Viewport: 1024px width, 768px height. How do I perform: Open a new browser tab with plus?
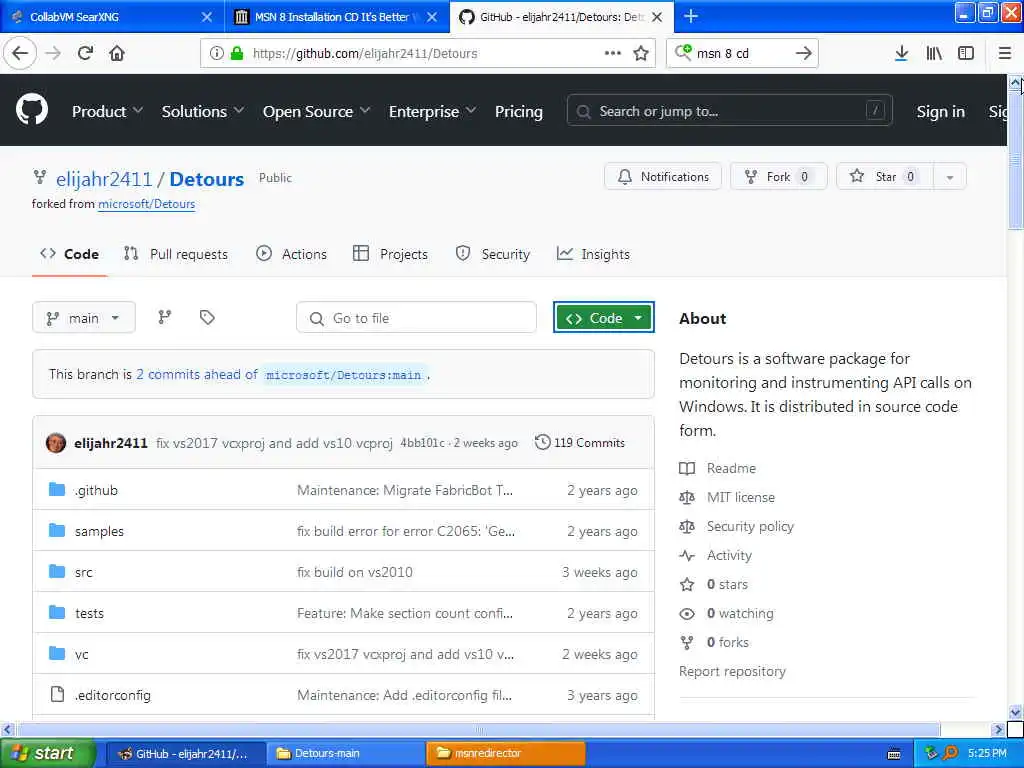click(690, 16)
